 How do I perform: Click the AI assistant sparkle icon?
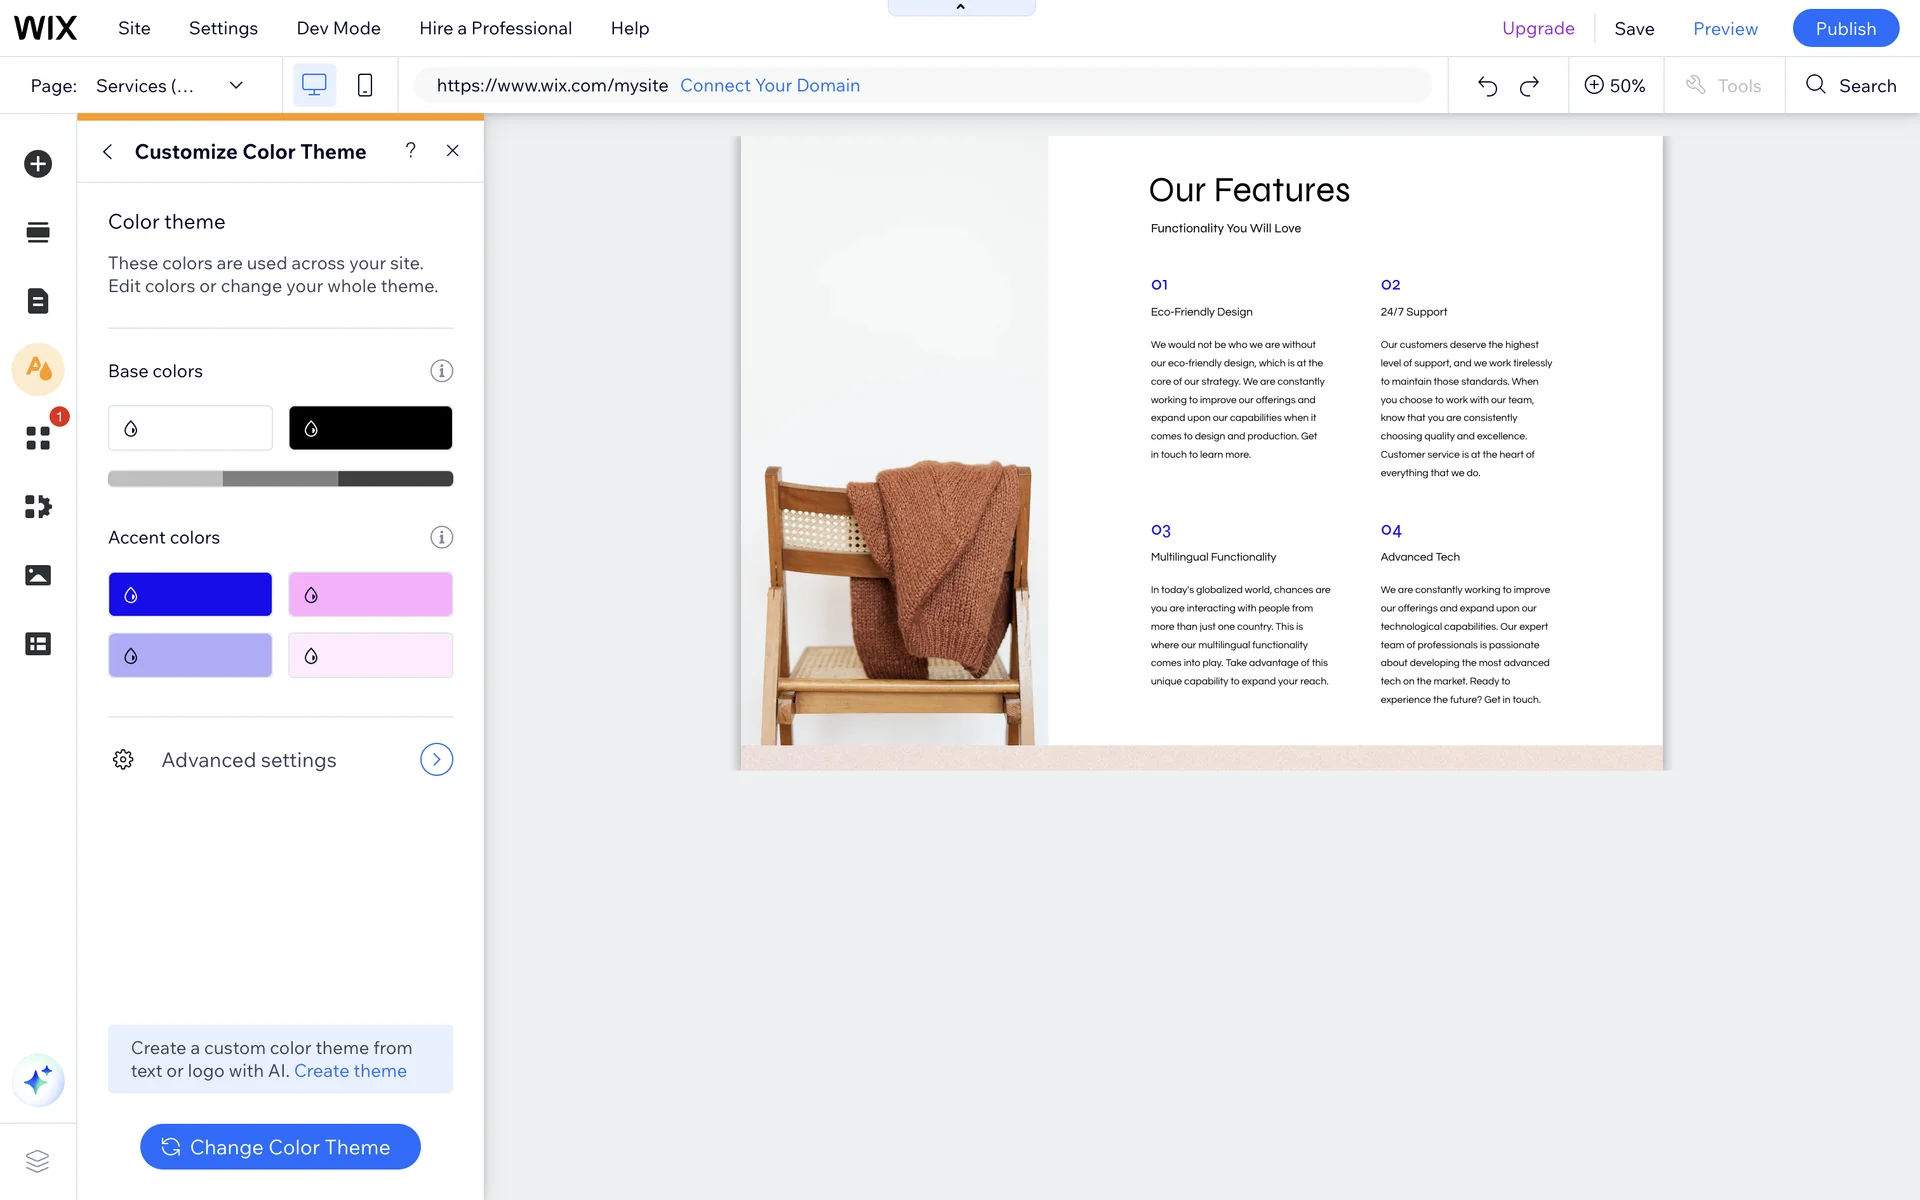coord(38,1080)
